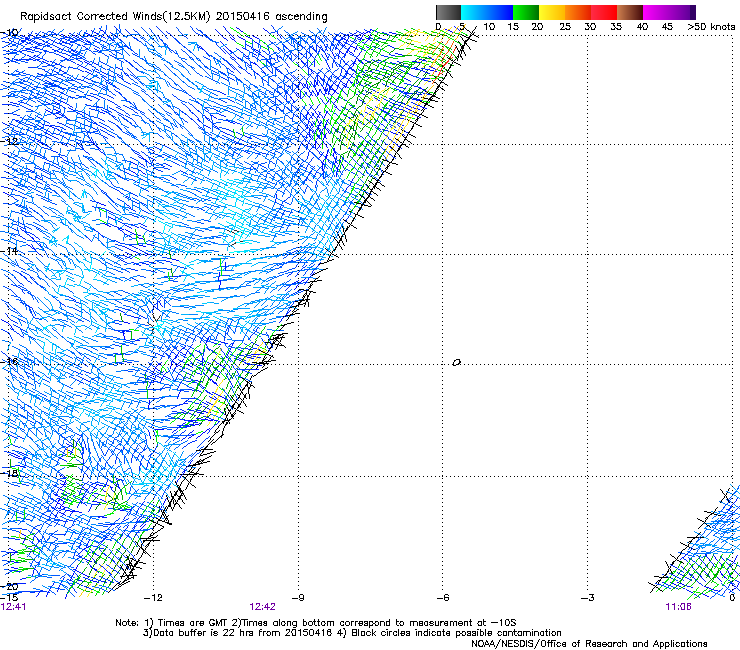The height and width of the screenshot is (650, 740).
Task: Click the yellow 20-25 knots legend segment
Action: click(x=552, y=12)
